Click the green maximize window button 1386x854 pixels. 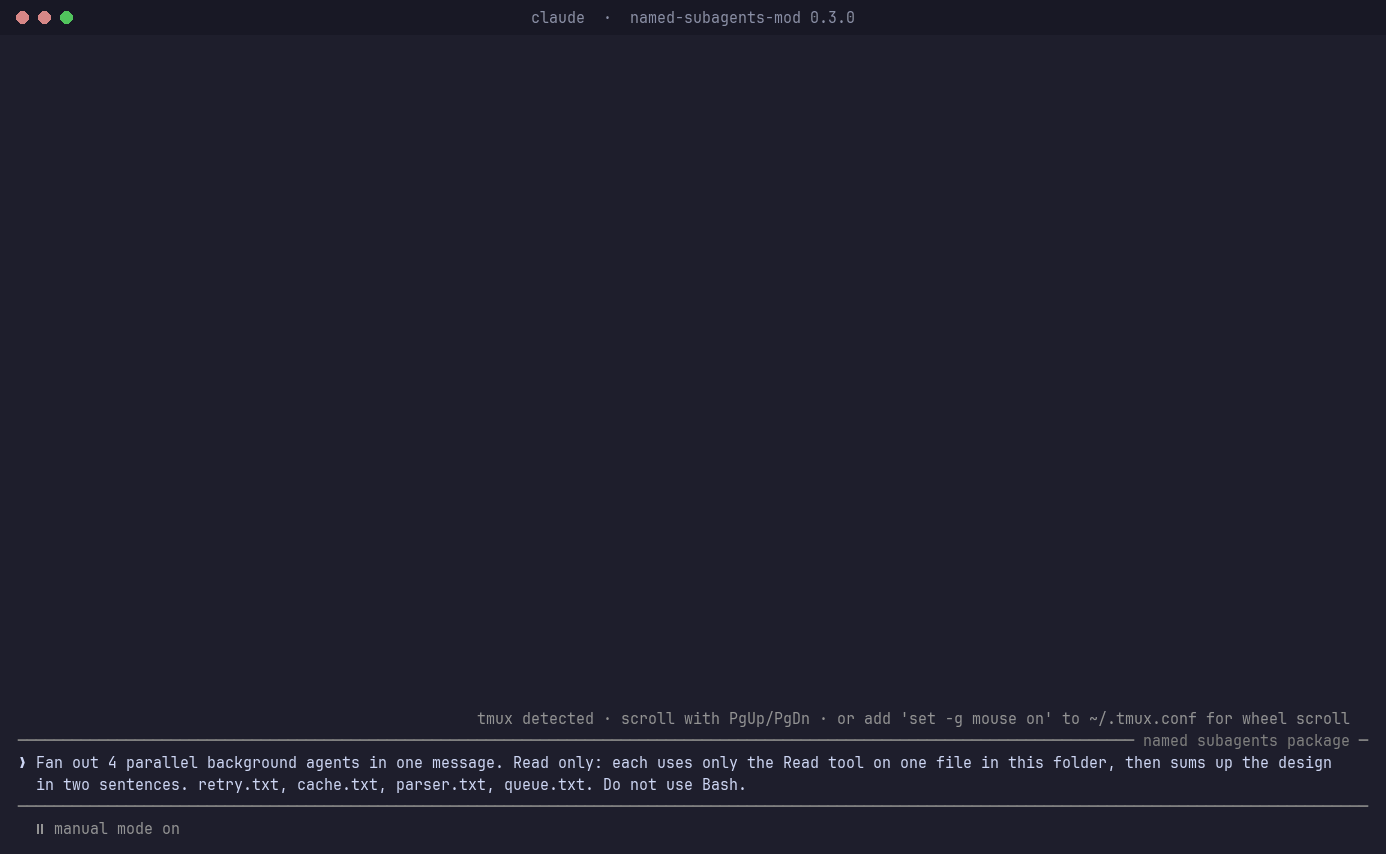pos(66,18)
